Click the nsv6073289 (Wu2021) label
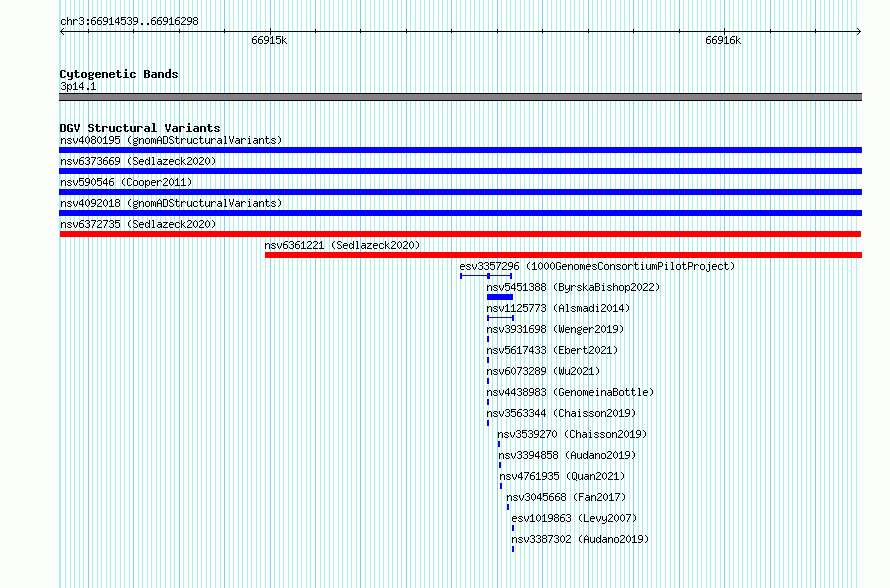Screen dimensions: 890x588 pos(543,371)
